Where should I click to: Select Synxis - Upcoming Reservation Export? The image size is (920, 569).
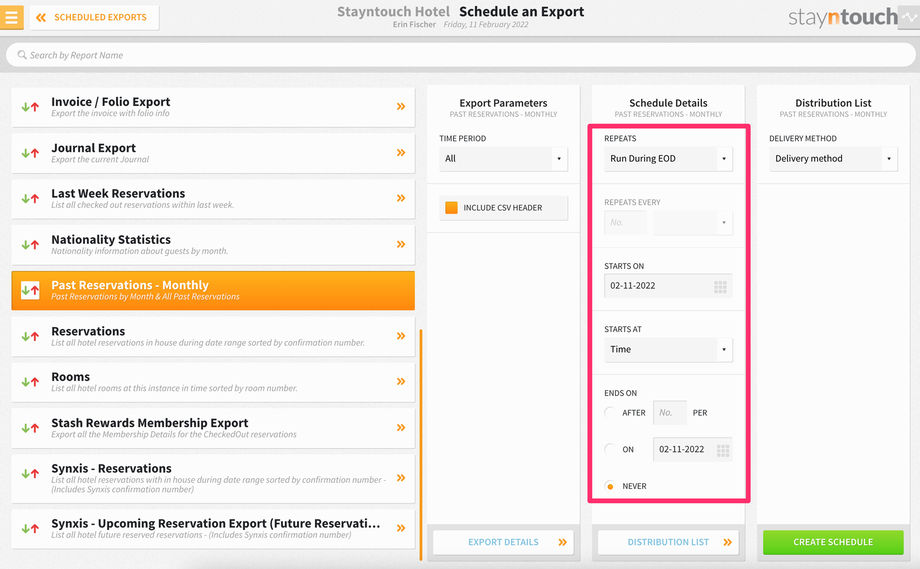(213, 529)
